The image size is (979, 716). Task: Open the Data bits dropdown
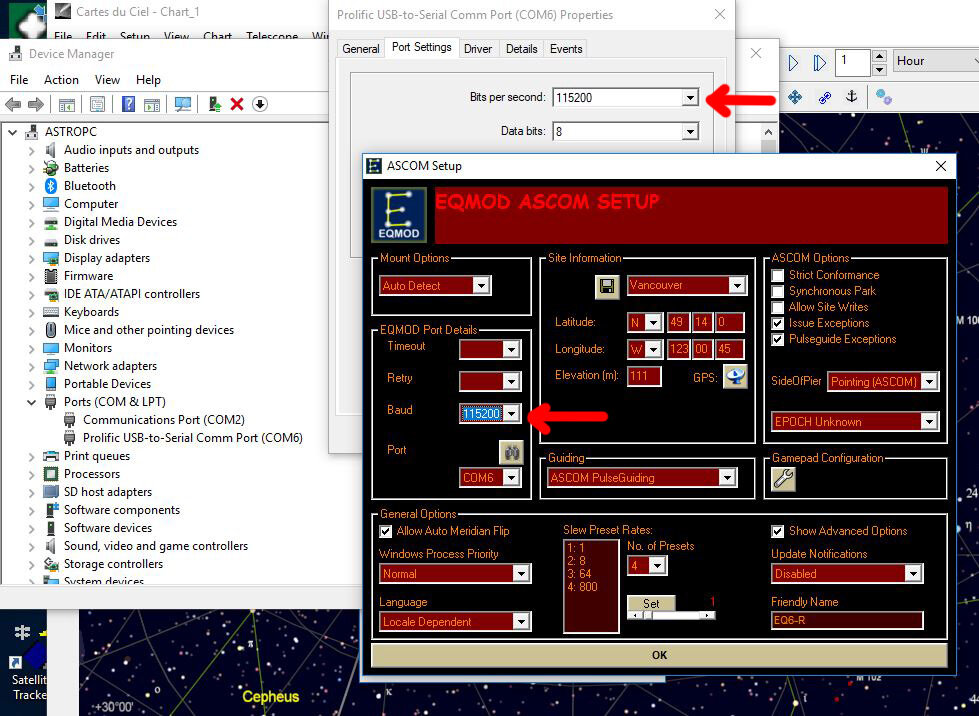pos(690,132)
